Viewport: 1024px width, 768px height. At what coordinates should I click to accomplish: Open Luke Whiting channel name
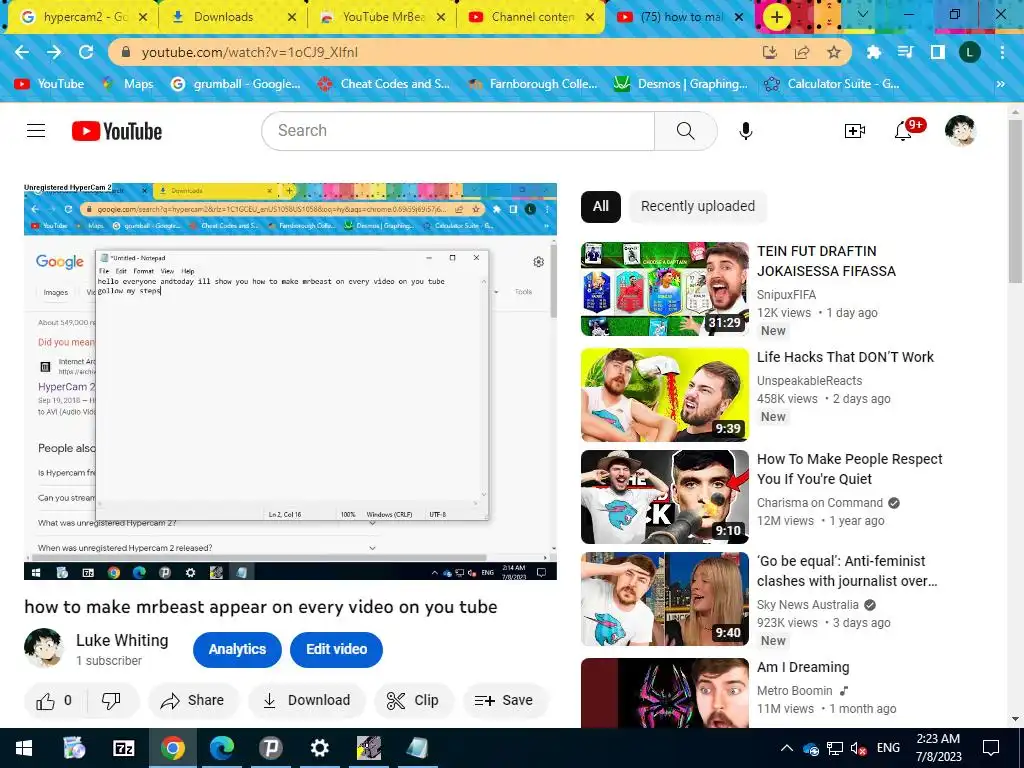tap(122, 641)
